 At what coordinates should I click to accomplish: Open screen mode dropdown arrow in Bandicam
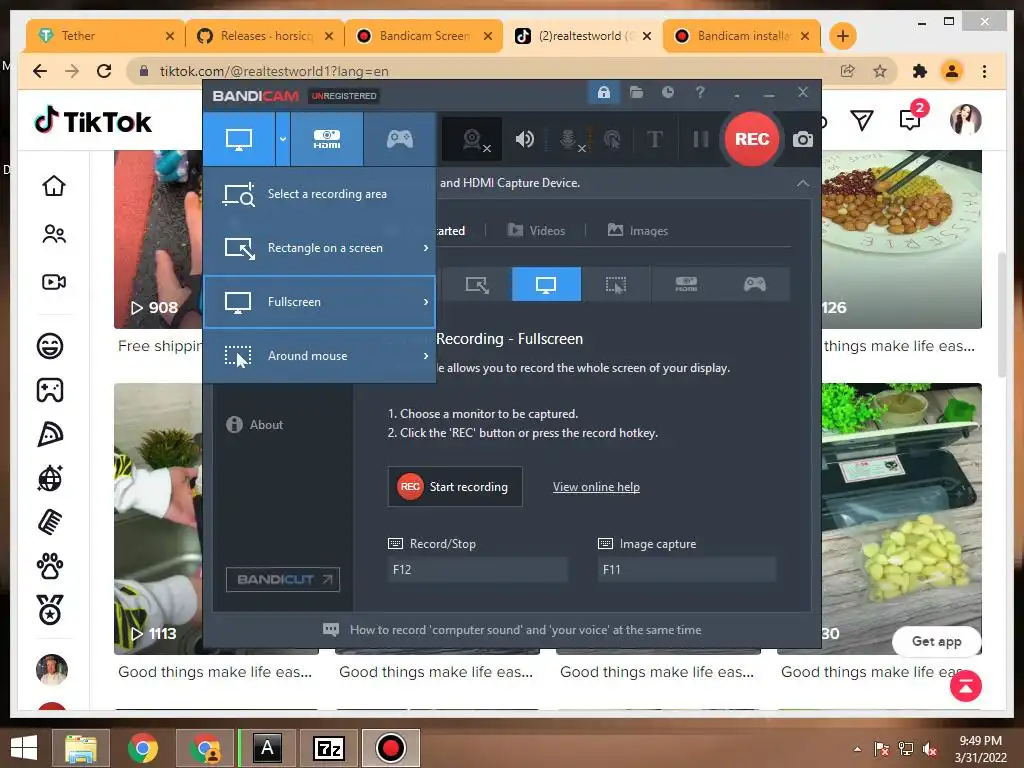[283, 139]
